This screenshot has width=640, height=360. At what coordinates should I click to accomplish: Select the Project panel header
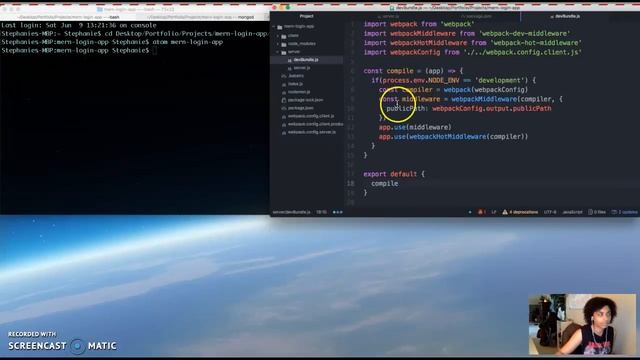coord(307,16)
